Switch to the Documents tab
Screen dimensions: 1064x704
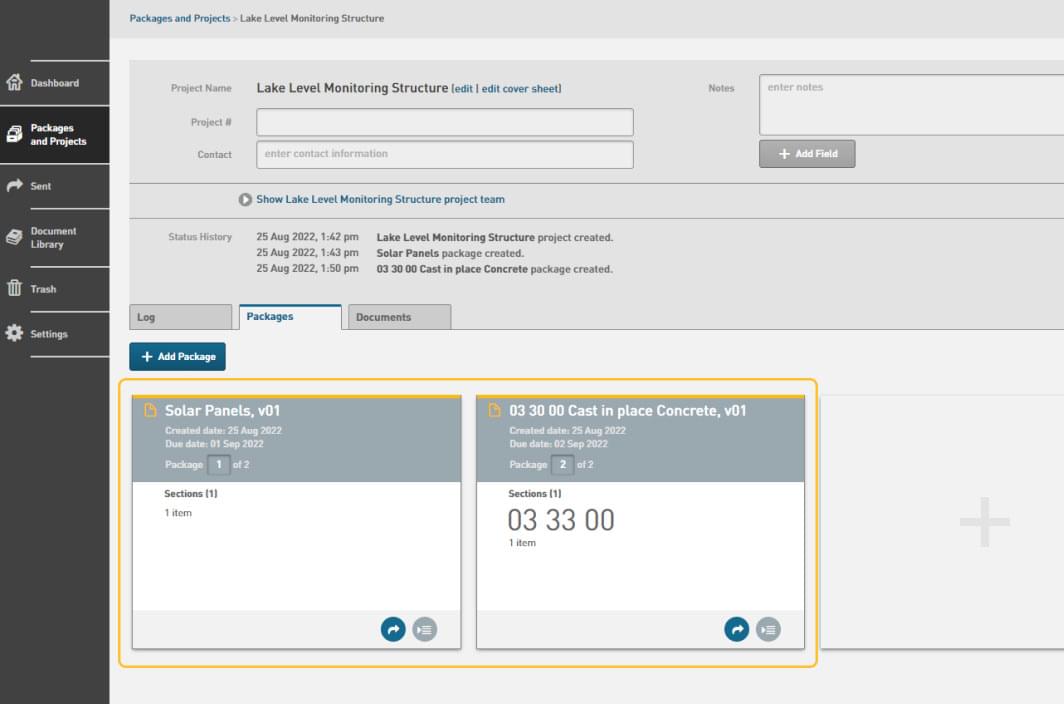pos(397,317)
